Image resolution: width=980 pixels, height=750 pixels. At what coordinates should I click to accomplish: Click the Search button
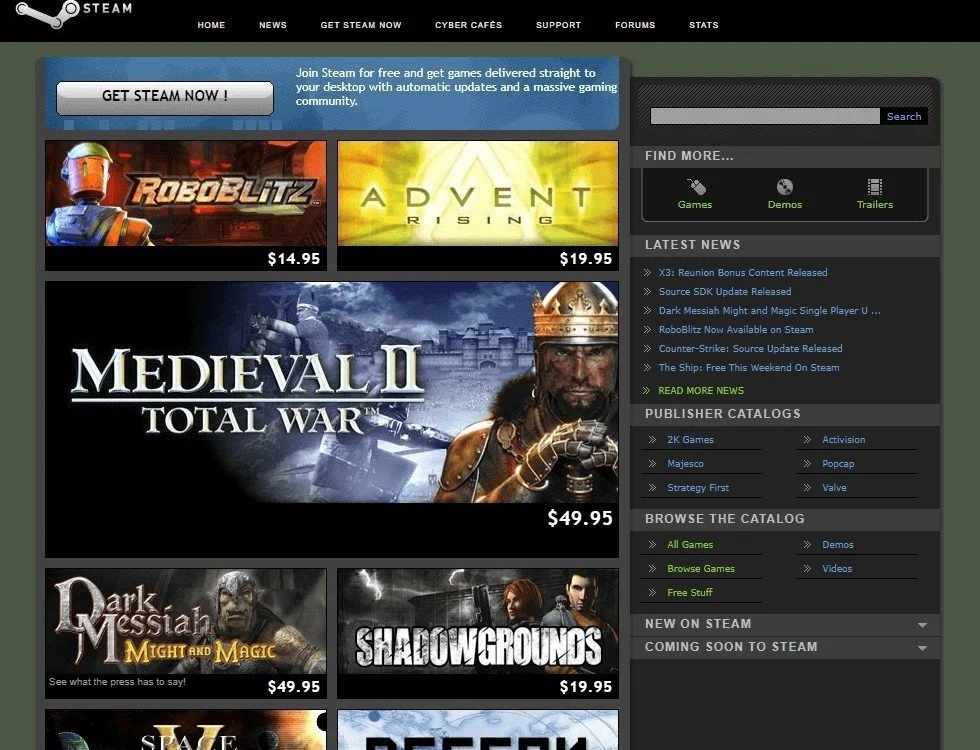[x=904, y=116]
